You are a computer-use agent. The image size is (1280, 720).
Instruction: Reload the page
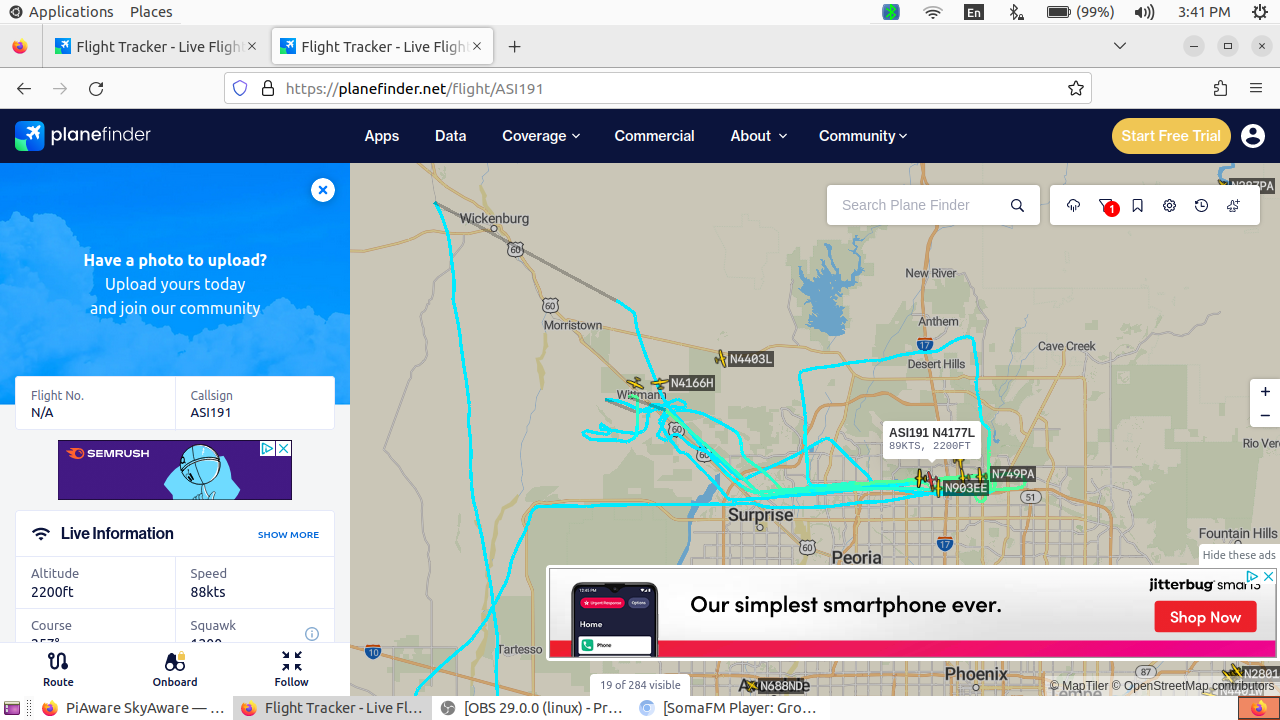96,88
